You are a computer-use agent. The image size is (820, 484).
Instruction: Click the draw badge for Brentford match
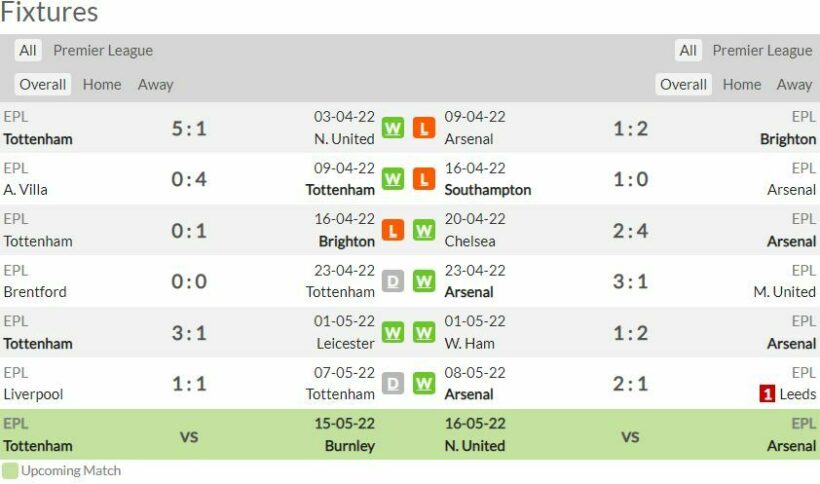click(x=393, y=281)
